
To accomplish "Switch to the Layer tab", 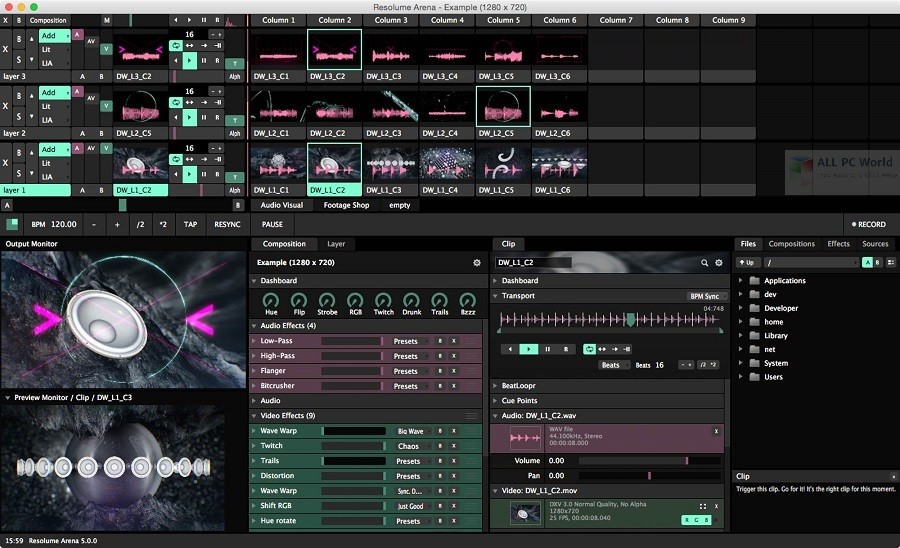I will [x=336, y=244].
